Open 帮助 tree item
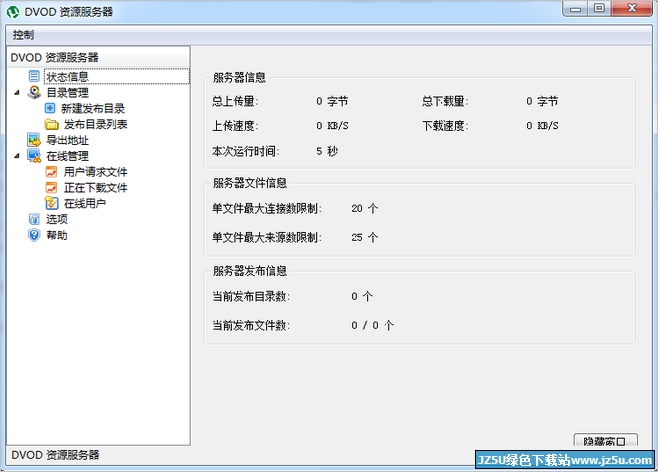This screenshot has width=658, height=472. tap(57, 235)
